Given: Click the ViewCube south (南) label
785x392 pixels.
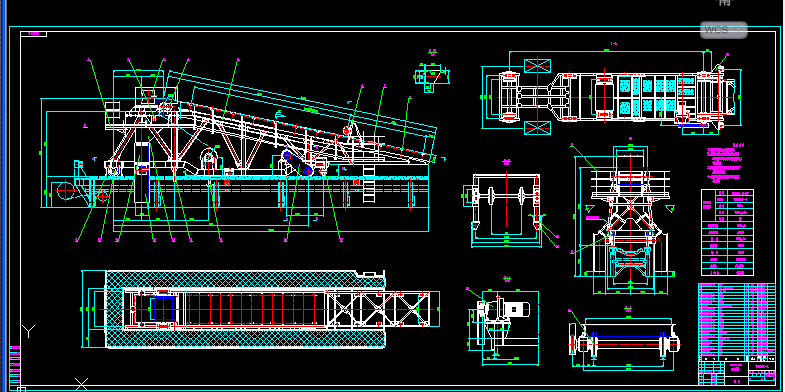Looking at the screenshot, I should tap(724, 2).
